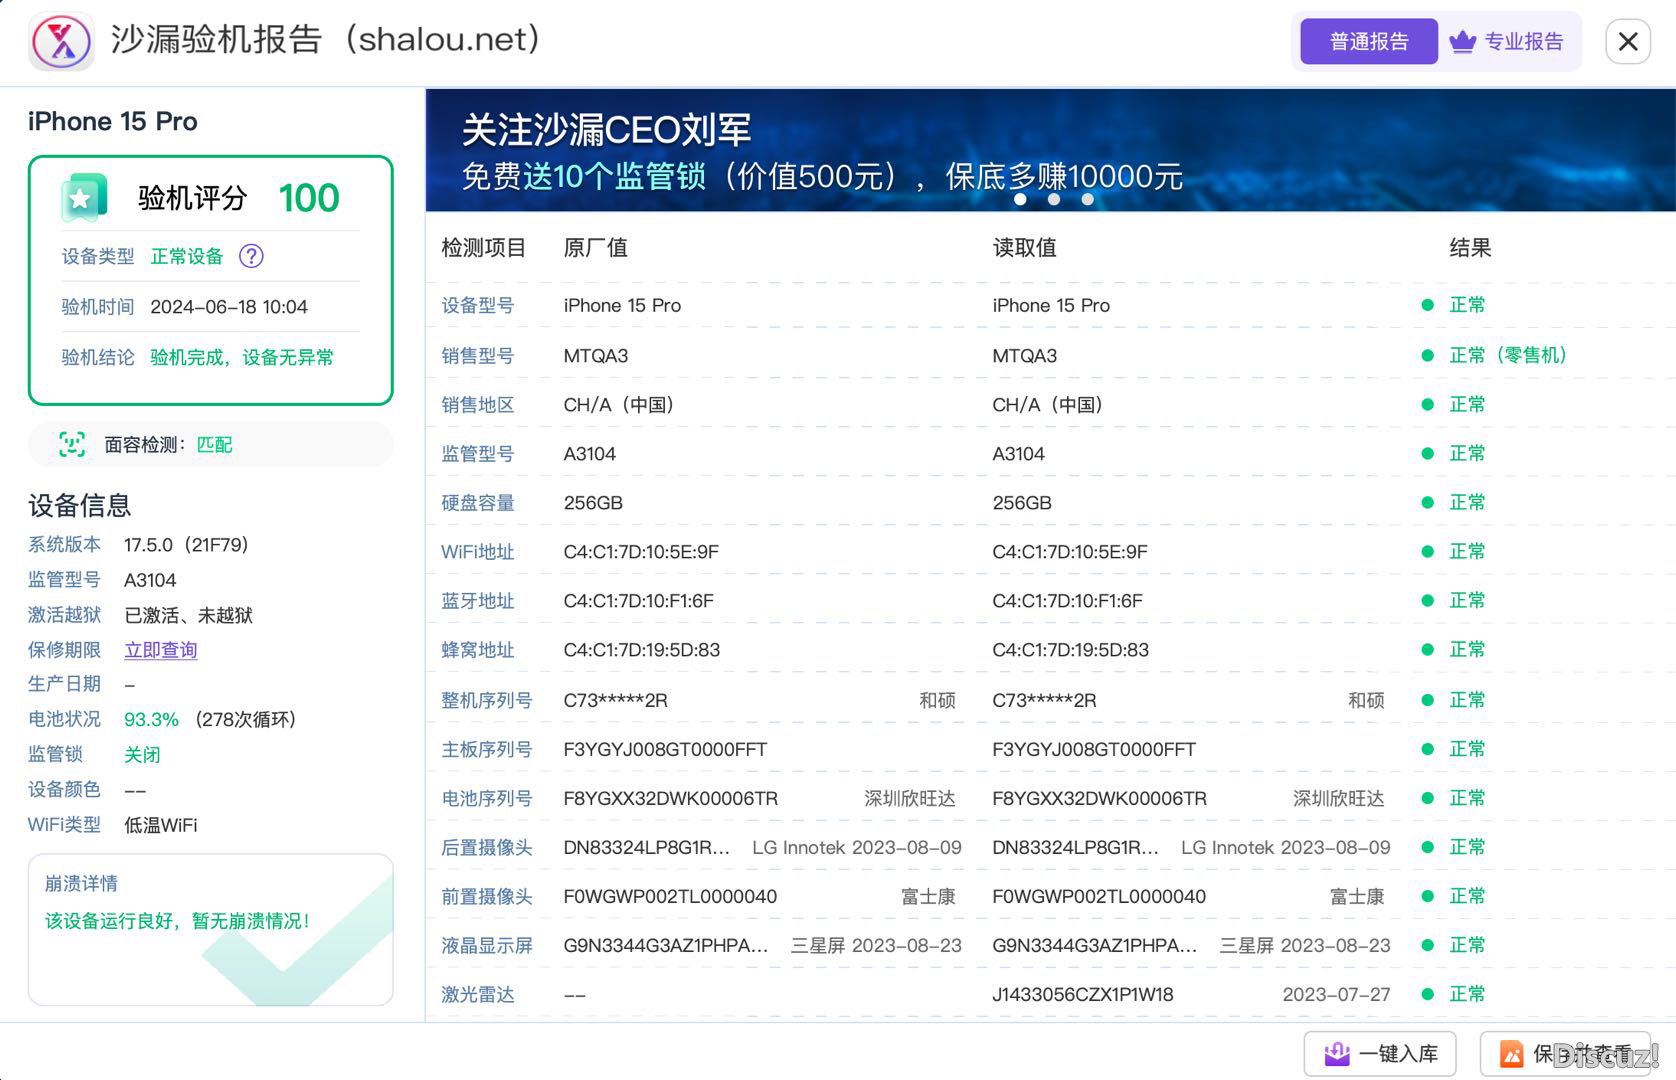Click the 销售地区 row label
The width and height of the screenshot is (1676, 1080).
click(478, 405)
